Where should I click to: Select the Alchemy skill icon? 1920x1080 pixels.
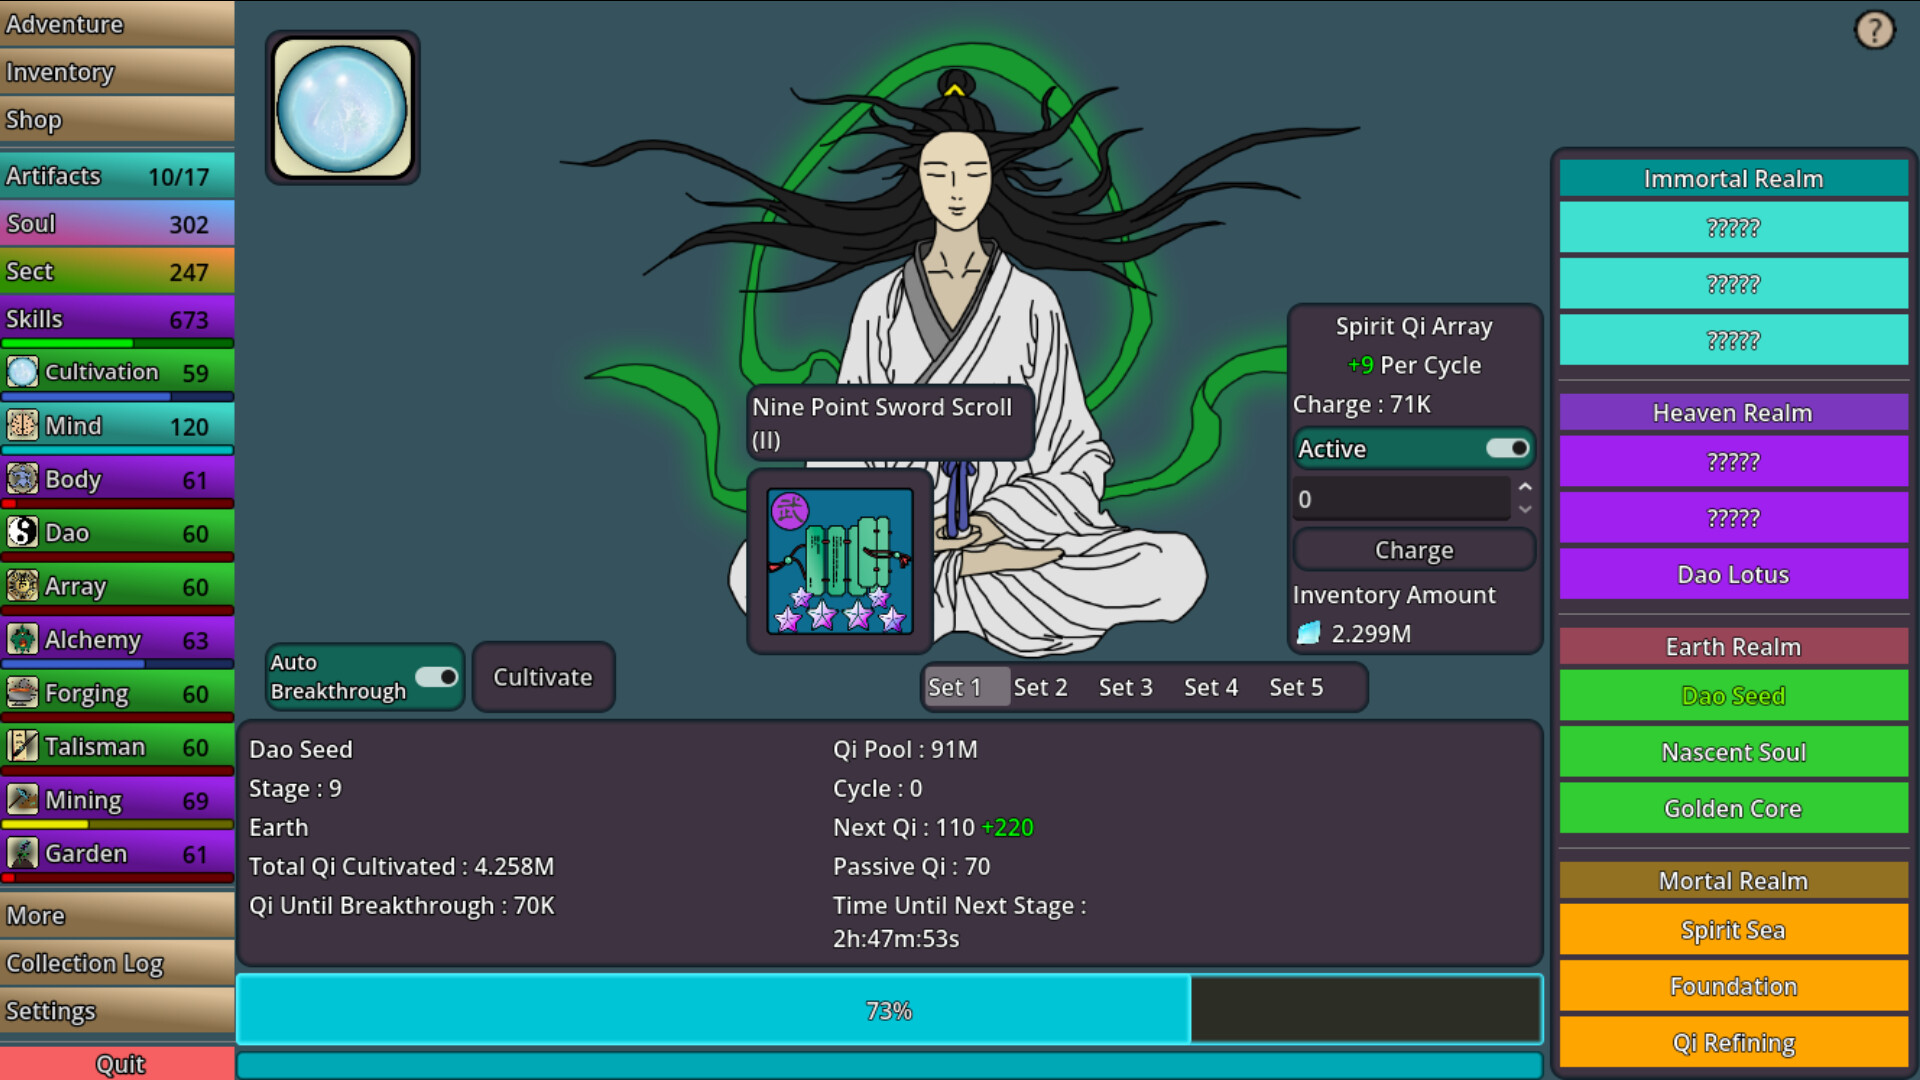coord(21,639)
